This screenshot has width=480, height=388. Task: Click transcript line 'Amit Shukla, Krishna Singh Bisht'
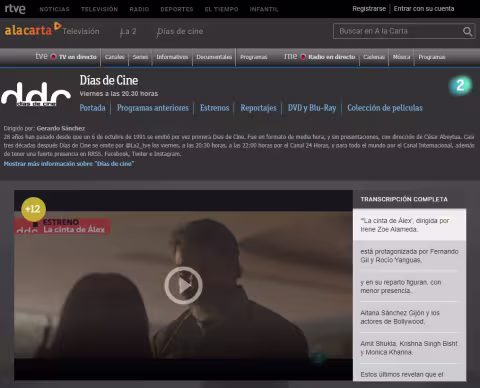coord(409,348)
